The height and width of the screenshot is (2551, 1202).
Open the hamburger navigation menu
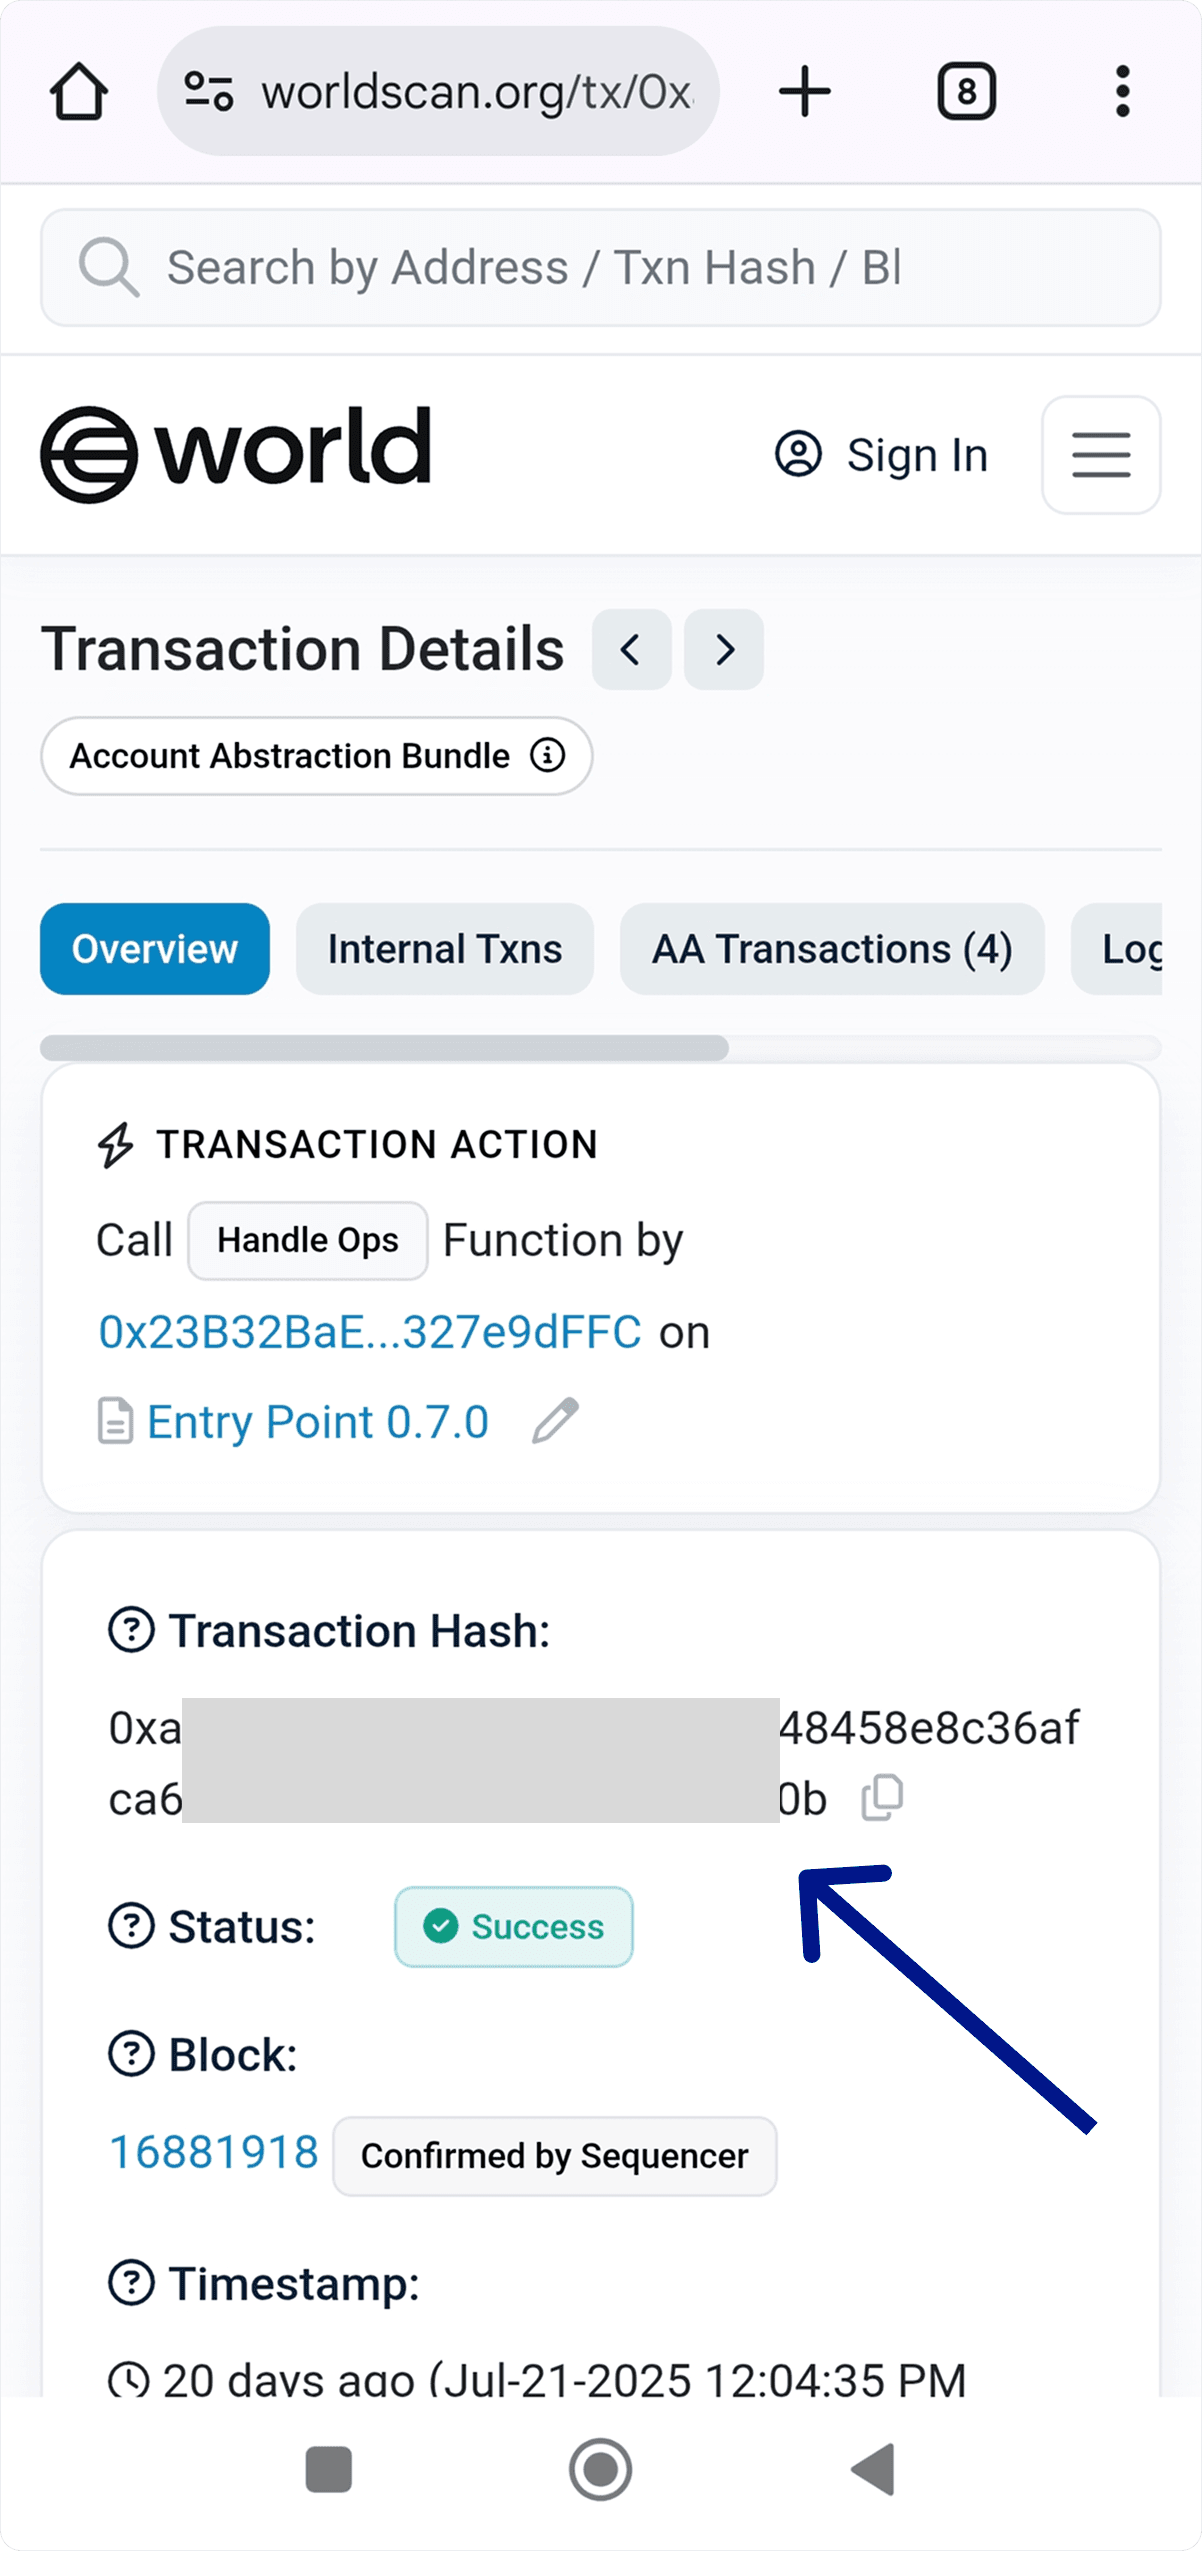(1100, 454)
